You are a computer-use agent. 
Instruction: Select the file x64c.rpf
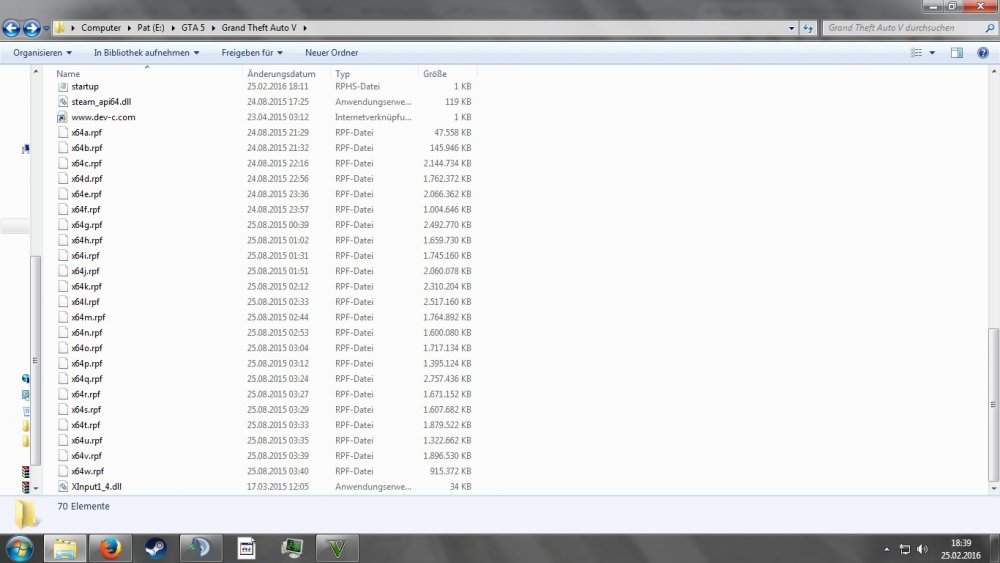pos(87,163)
